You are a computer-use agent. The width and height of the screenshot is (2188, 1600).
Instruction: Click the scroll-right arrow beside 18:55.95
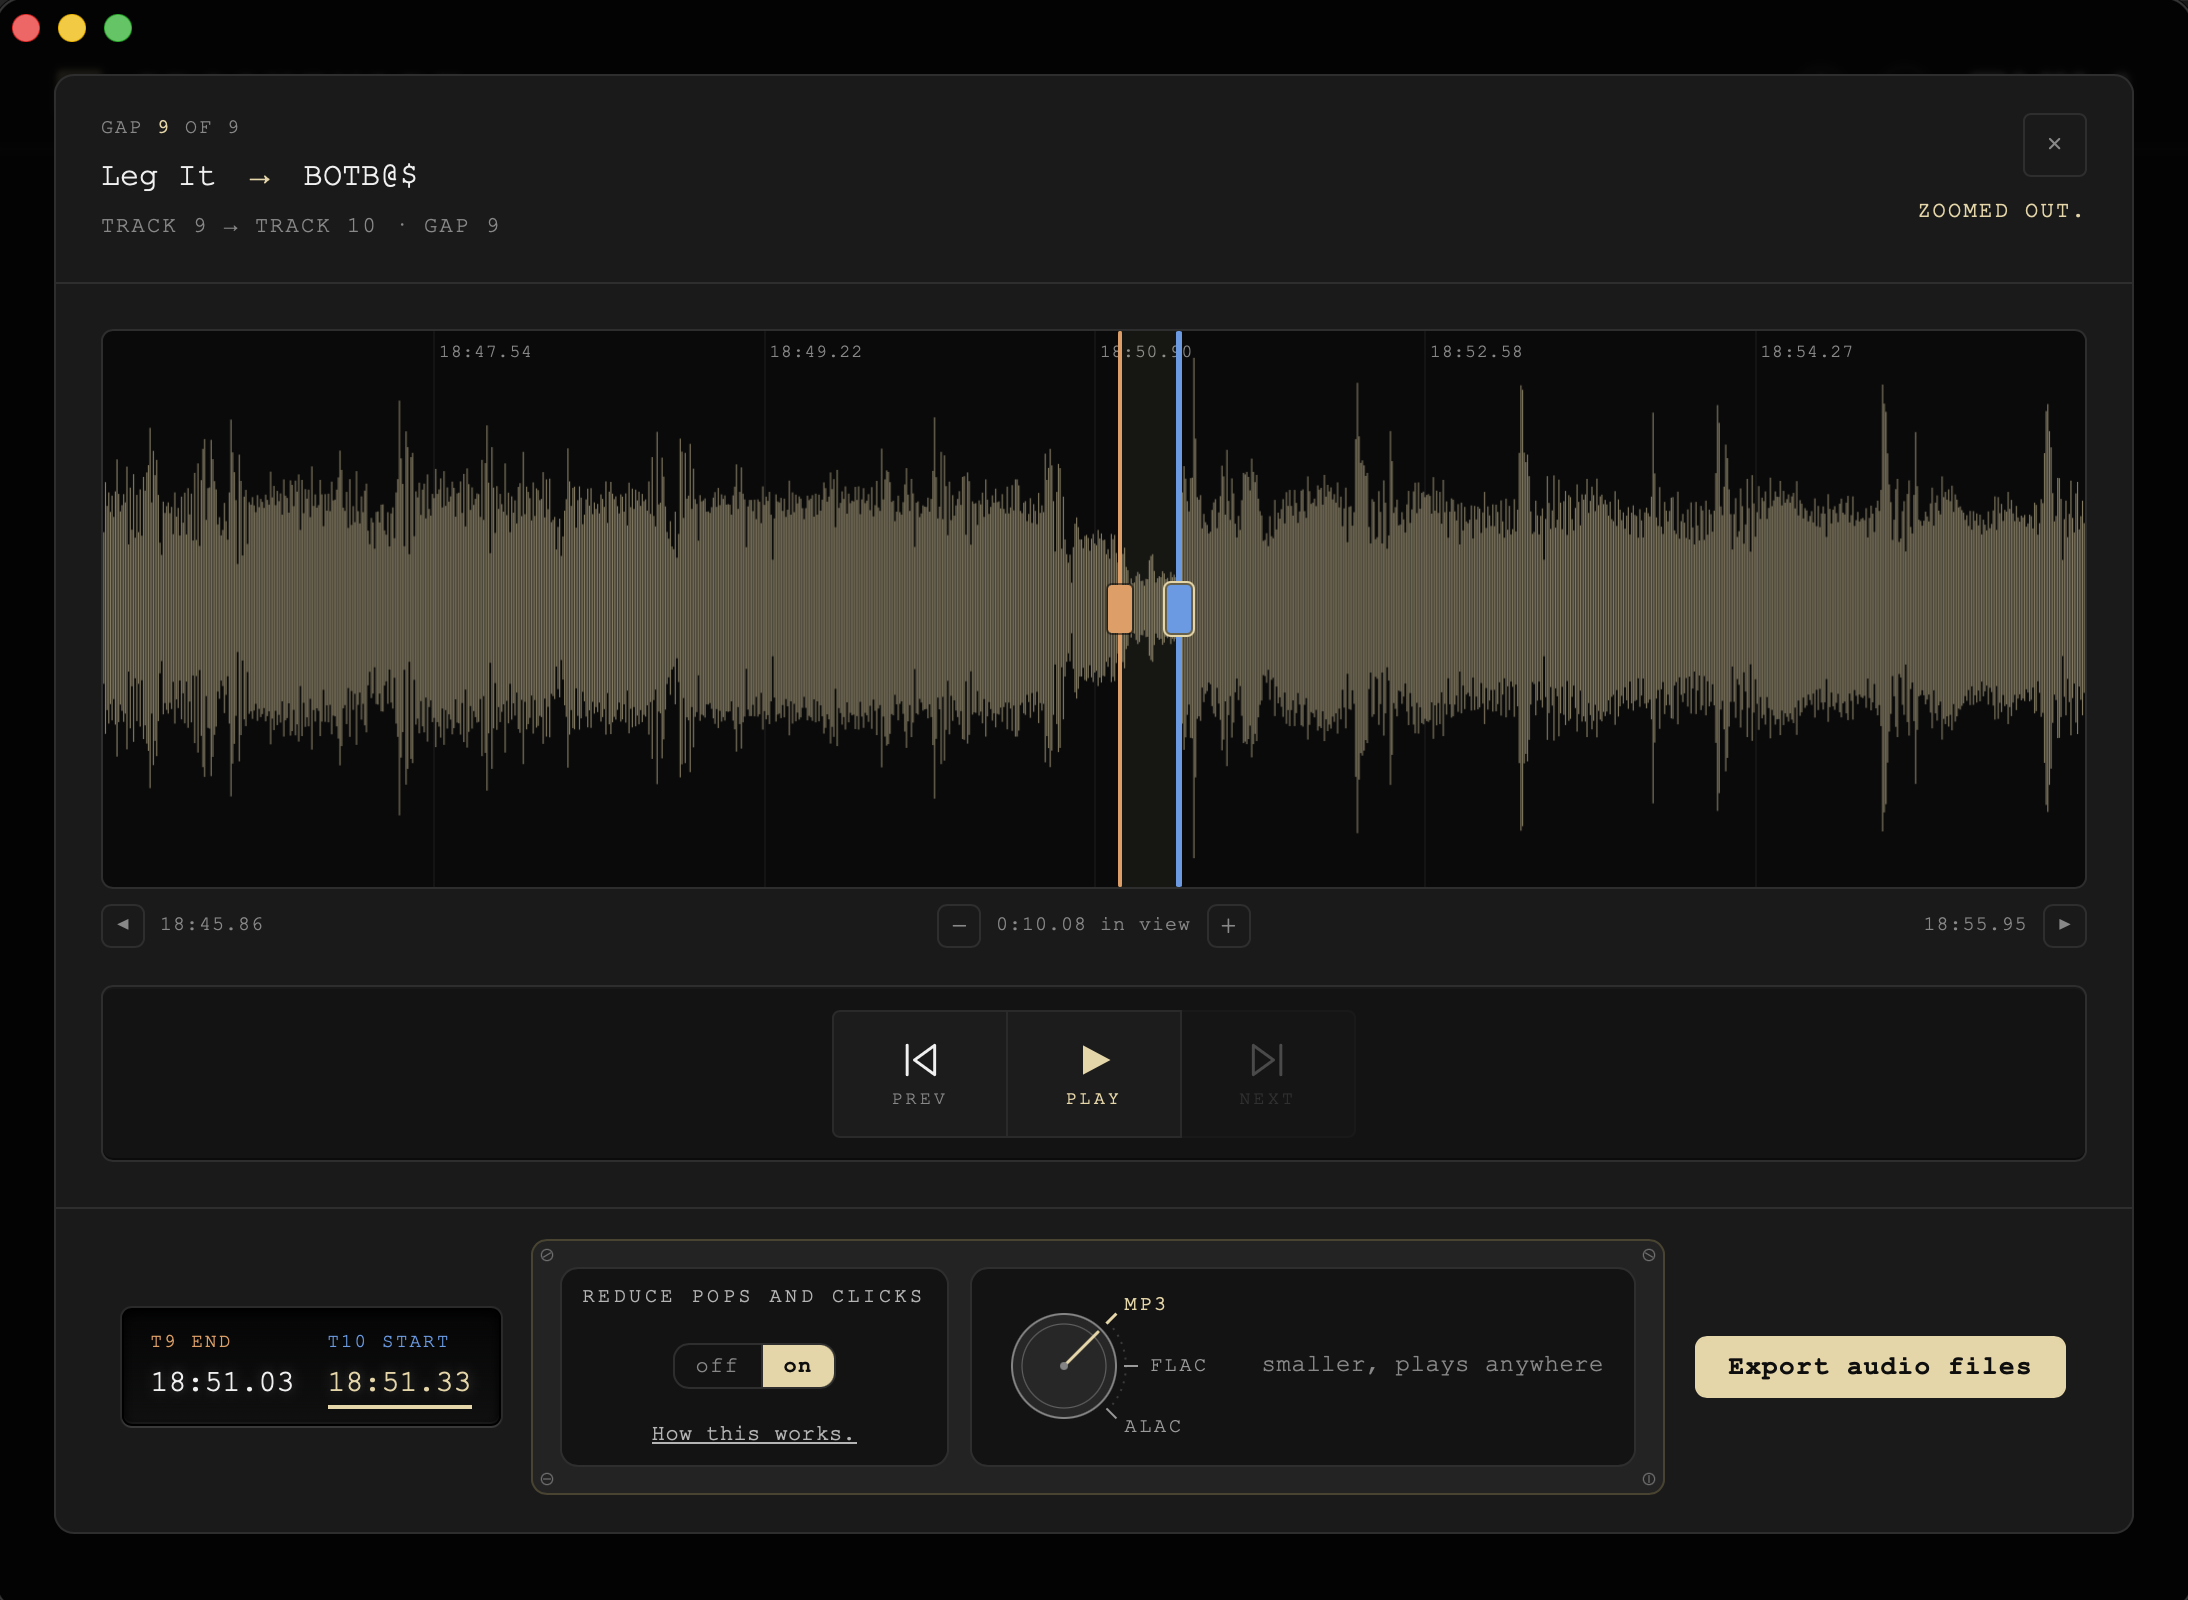(x=2064, y=925)
